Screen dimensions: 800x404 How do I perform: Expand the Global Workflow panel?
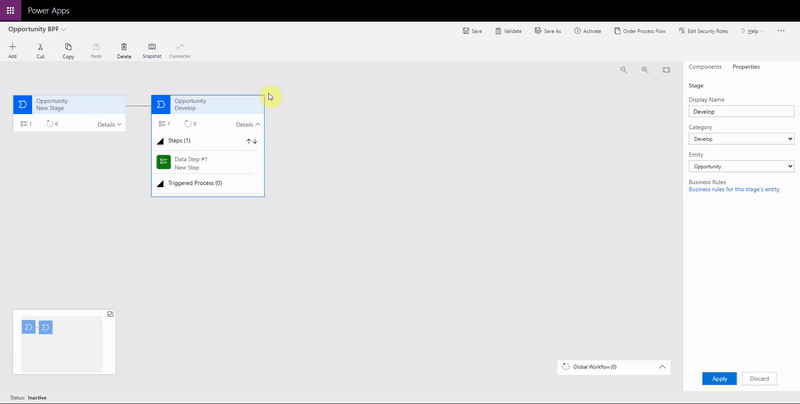point(662,367)
